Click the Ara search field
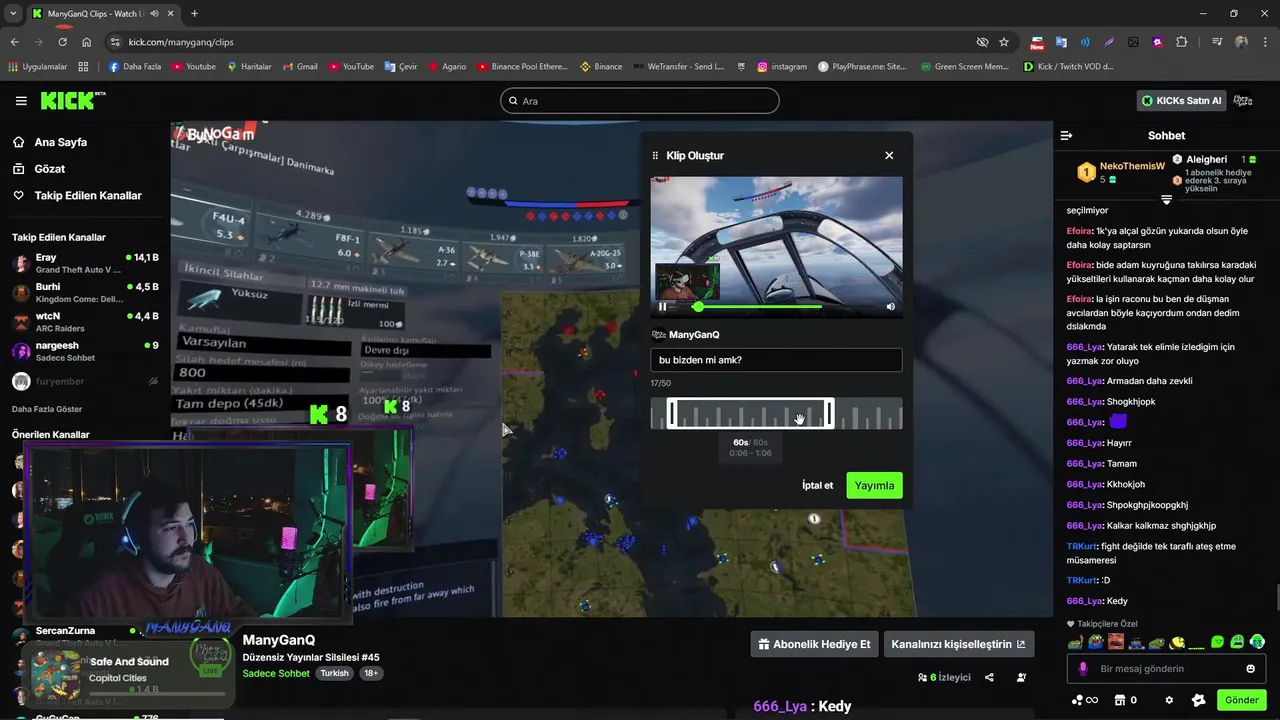Image resolution: width=1280 pixels, height=720 pixels. [639, 101]
